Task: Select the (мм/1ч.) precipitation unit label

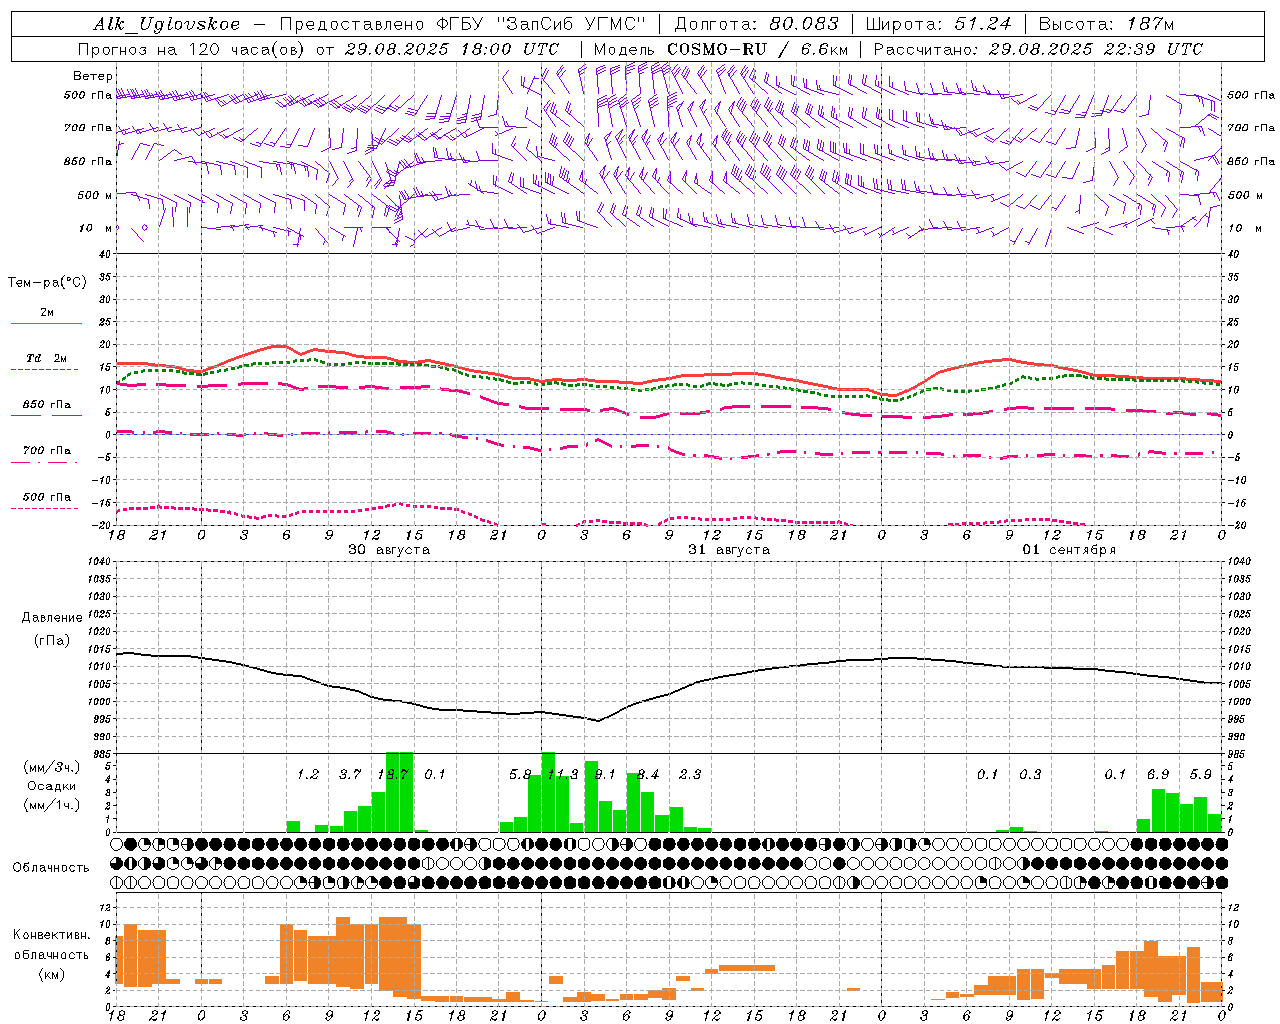Action: [51, 805]
